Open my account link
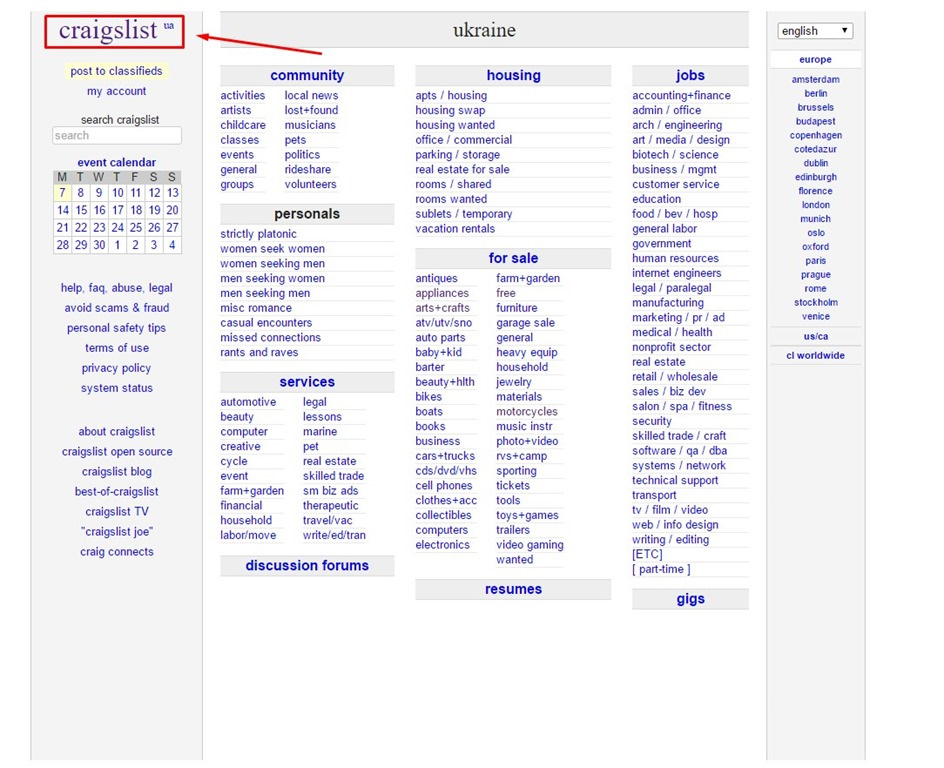This screenshot has width=944, height=768. (116, 91)
